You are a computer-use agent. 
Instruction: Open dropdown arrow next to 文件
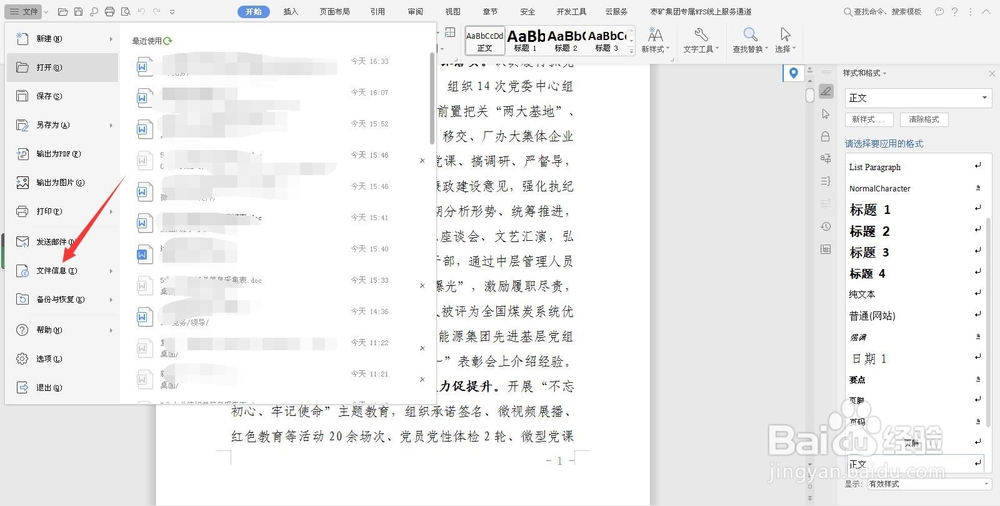pos(46,12)
